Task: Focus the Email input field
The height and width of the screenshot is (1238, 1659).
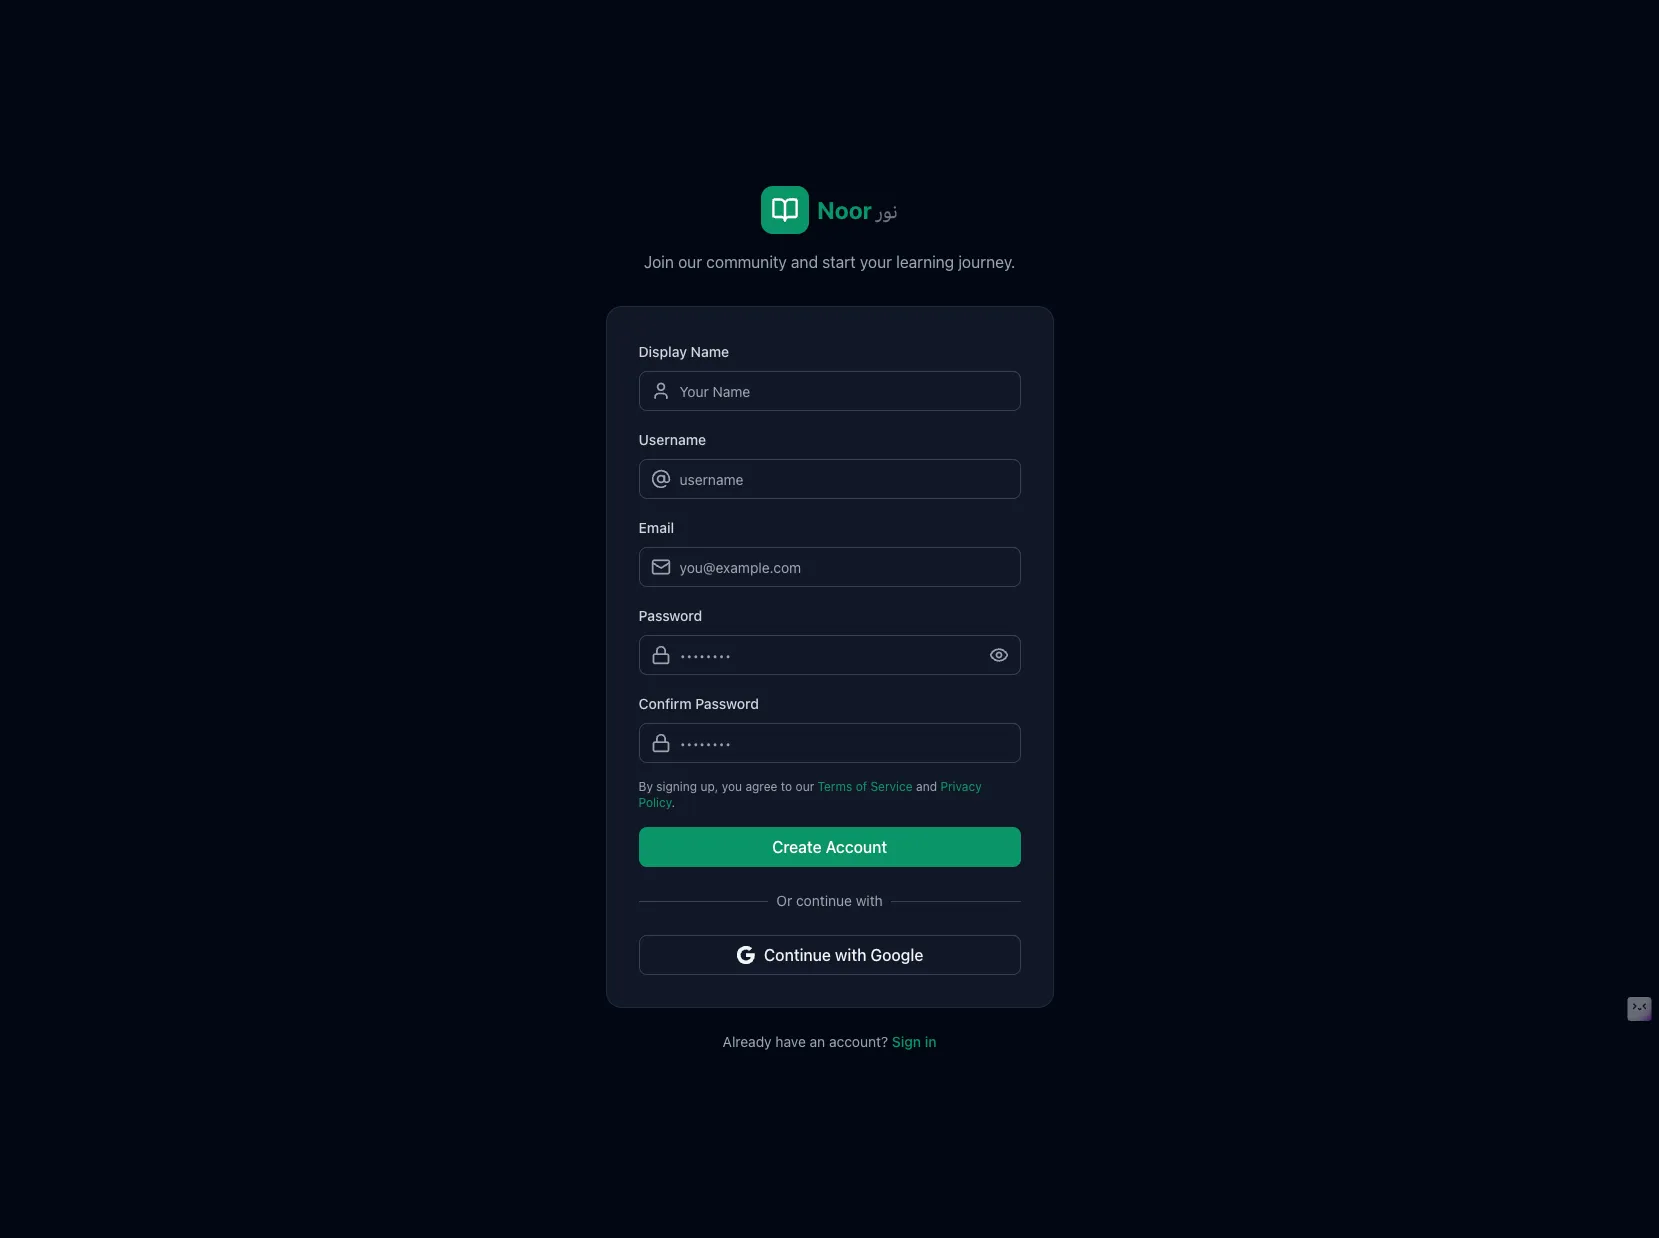Action: 830,567
